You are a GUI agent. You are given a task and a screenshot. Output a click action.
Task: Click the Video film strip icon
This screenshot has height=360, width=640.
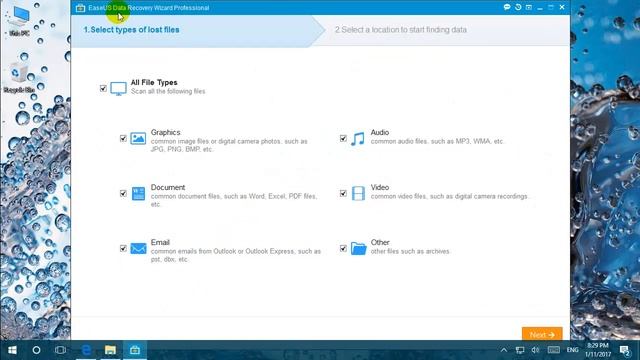358,193
